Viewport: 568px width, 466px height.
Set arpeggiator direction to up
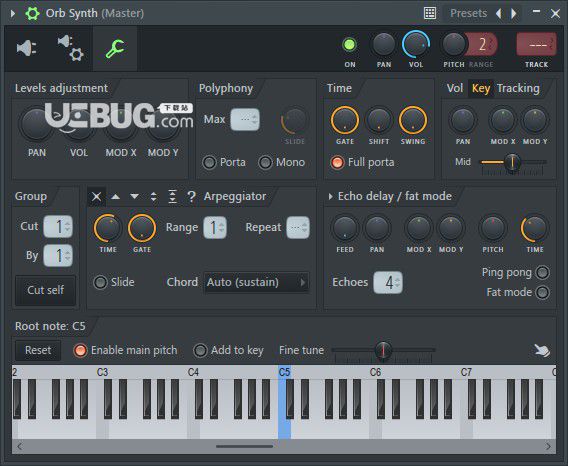[115, 196]
